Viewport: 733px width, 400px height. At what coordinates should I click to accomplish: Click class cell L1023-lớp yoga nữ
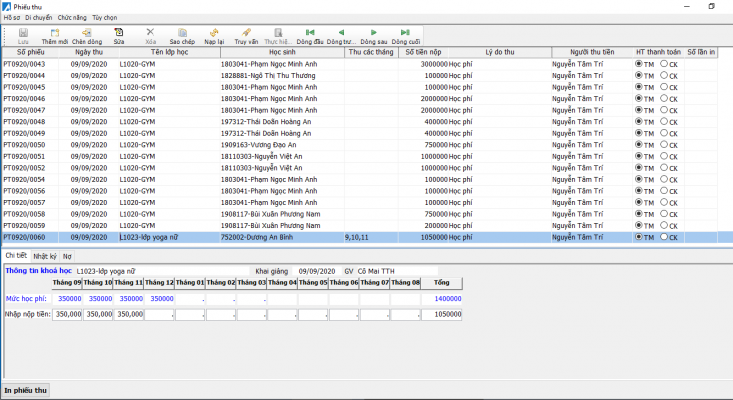click(169, 237)
